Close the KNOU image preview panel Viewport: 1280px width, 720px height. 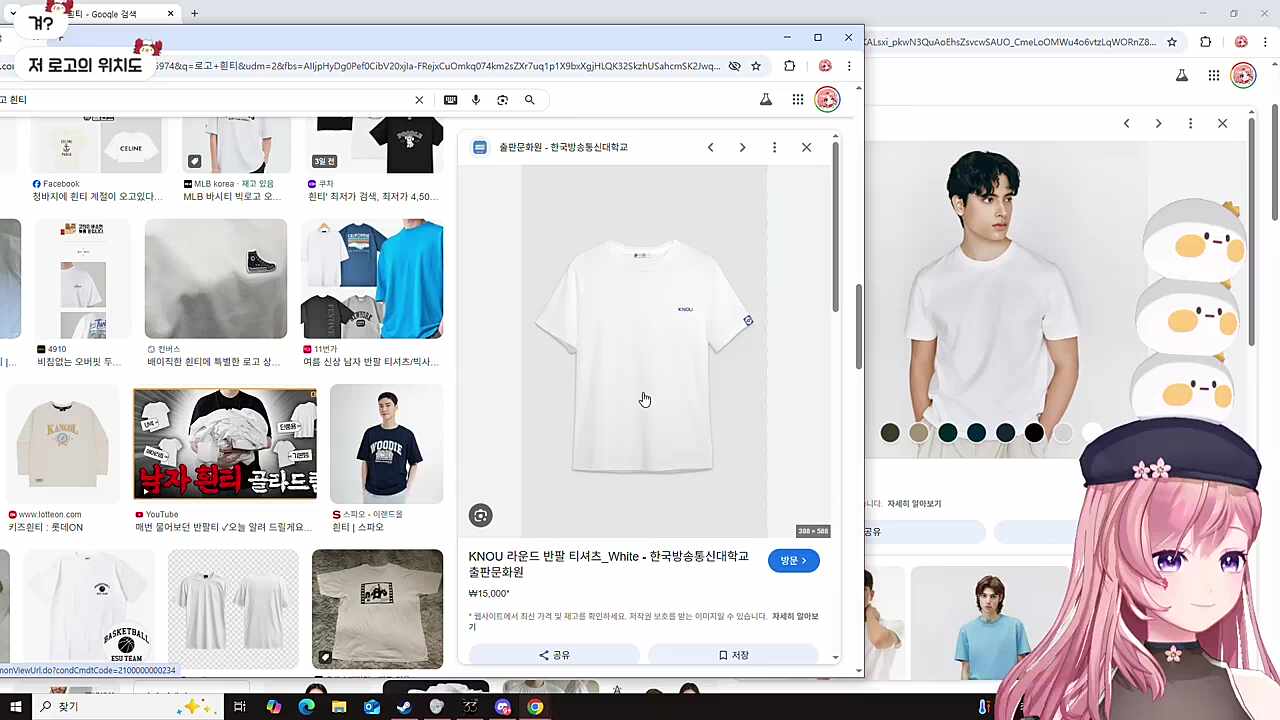[806, 148]
